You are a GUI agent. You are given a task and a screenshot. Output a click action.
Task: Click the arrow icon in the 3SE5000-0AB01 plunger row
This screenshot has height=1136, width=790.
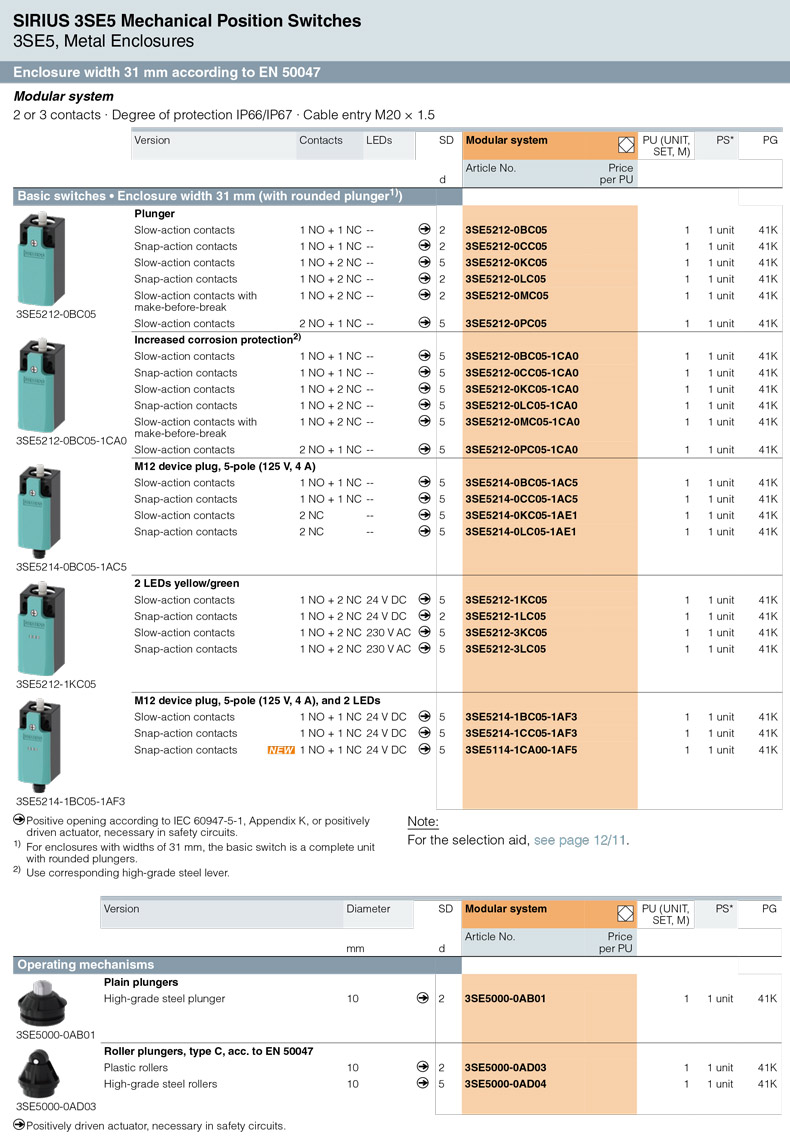click(425, 998)
